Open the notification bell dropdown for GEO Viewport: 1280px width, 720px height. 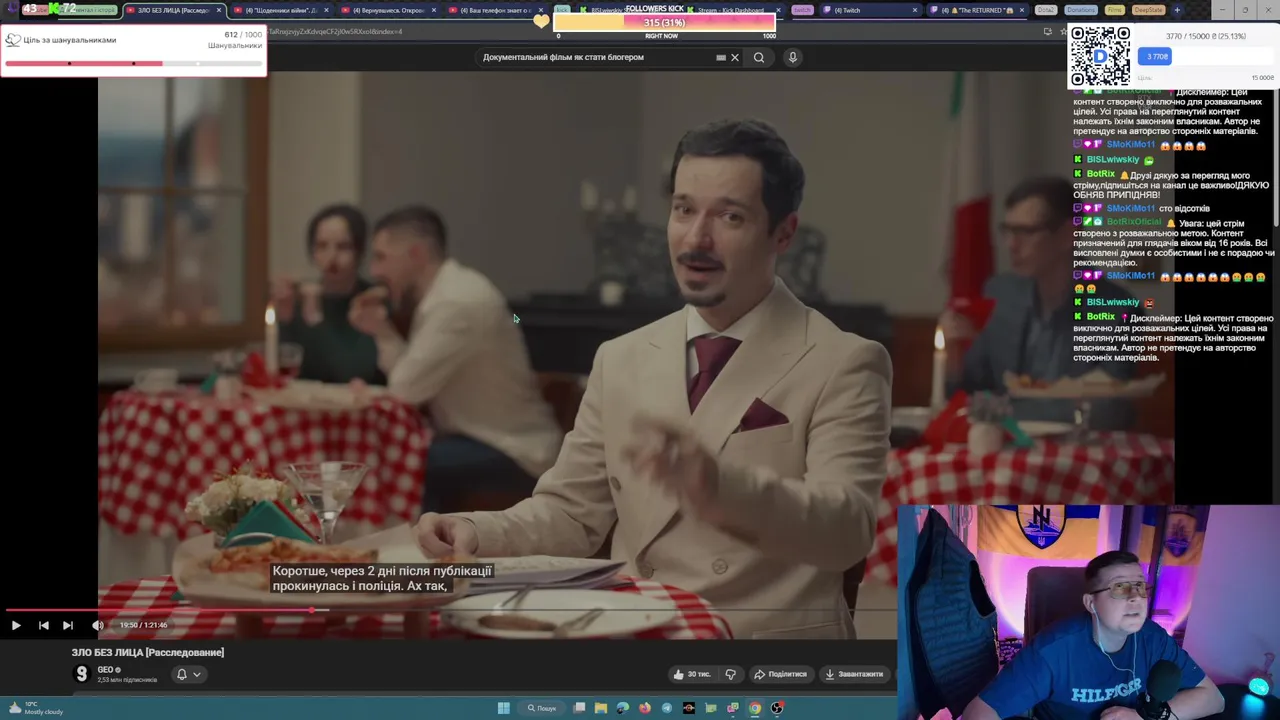point(188,674)
